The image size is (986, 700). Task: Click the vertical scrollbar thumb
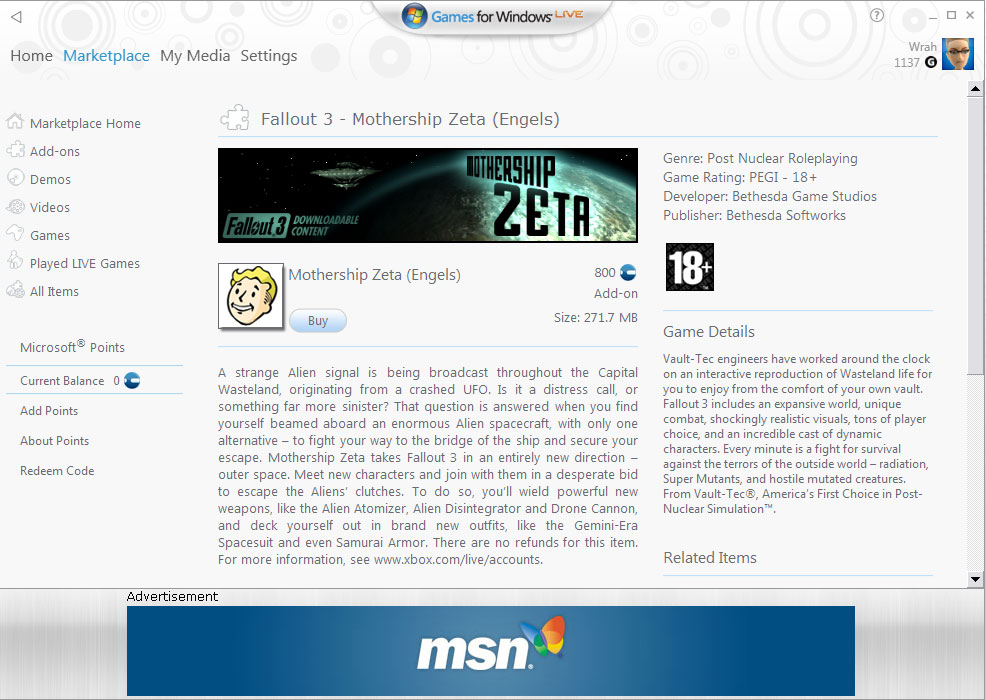pyautogui.click(x=975, y=236)
